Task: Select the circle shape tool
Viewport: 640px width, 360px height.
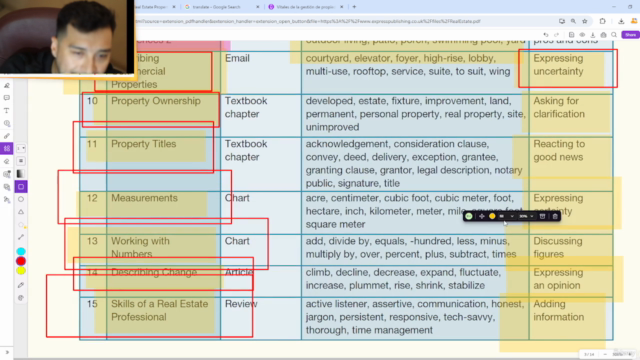Action: click(x=21, y=199)
